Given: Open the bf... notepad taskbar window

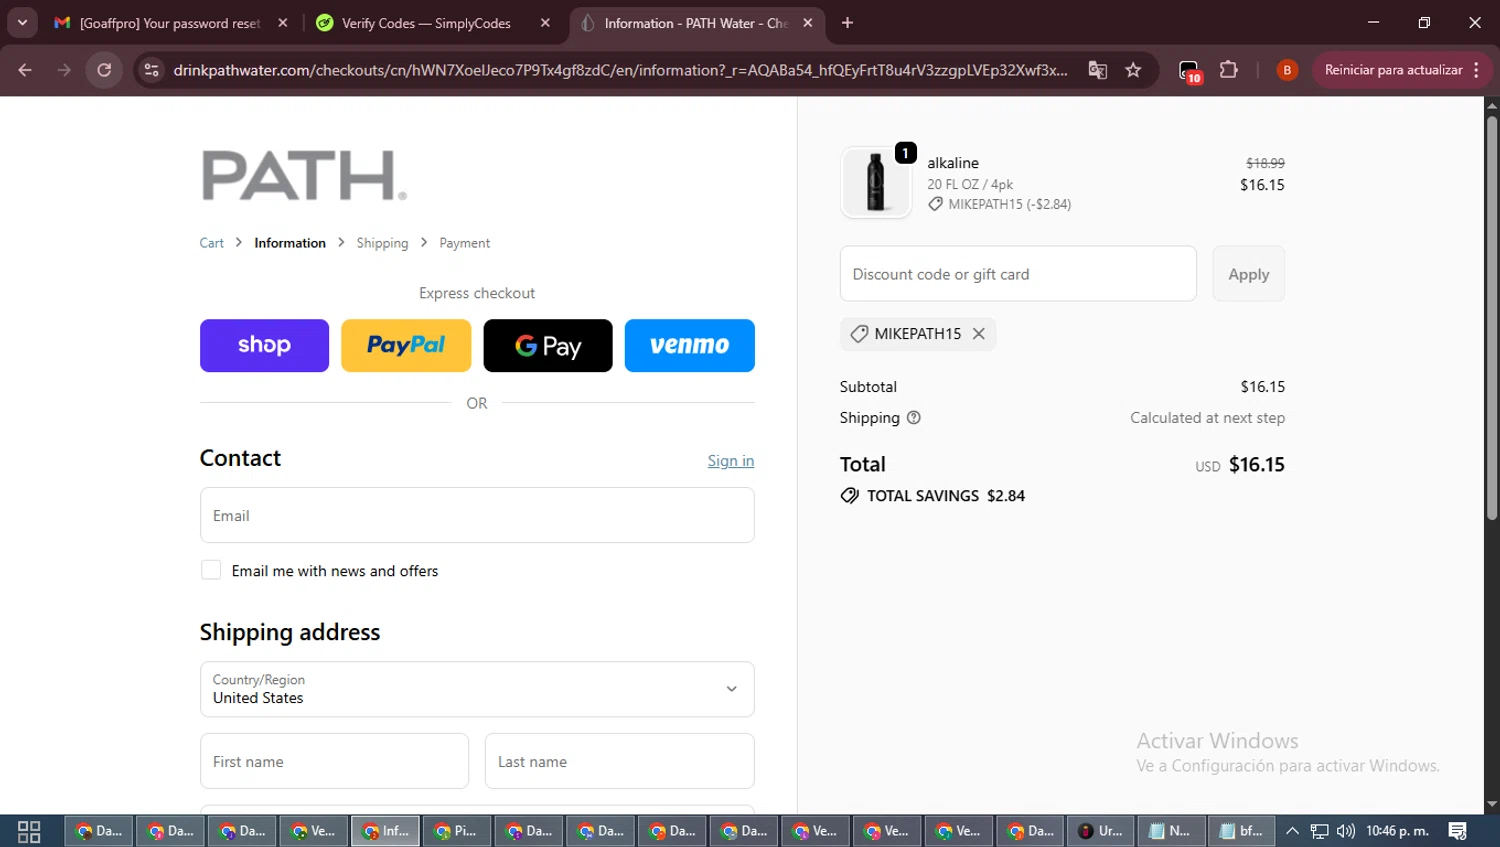Looking at the screenshot, I should [1242, 831].
